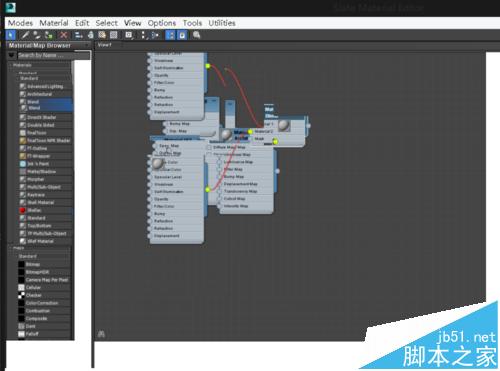Image resolution: width=500 pixels, height=371 pixels.
Task: Select Advanced Lighting material in browser
Action: click(45, 86)
